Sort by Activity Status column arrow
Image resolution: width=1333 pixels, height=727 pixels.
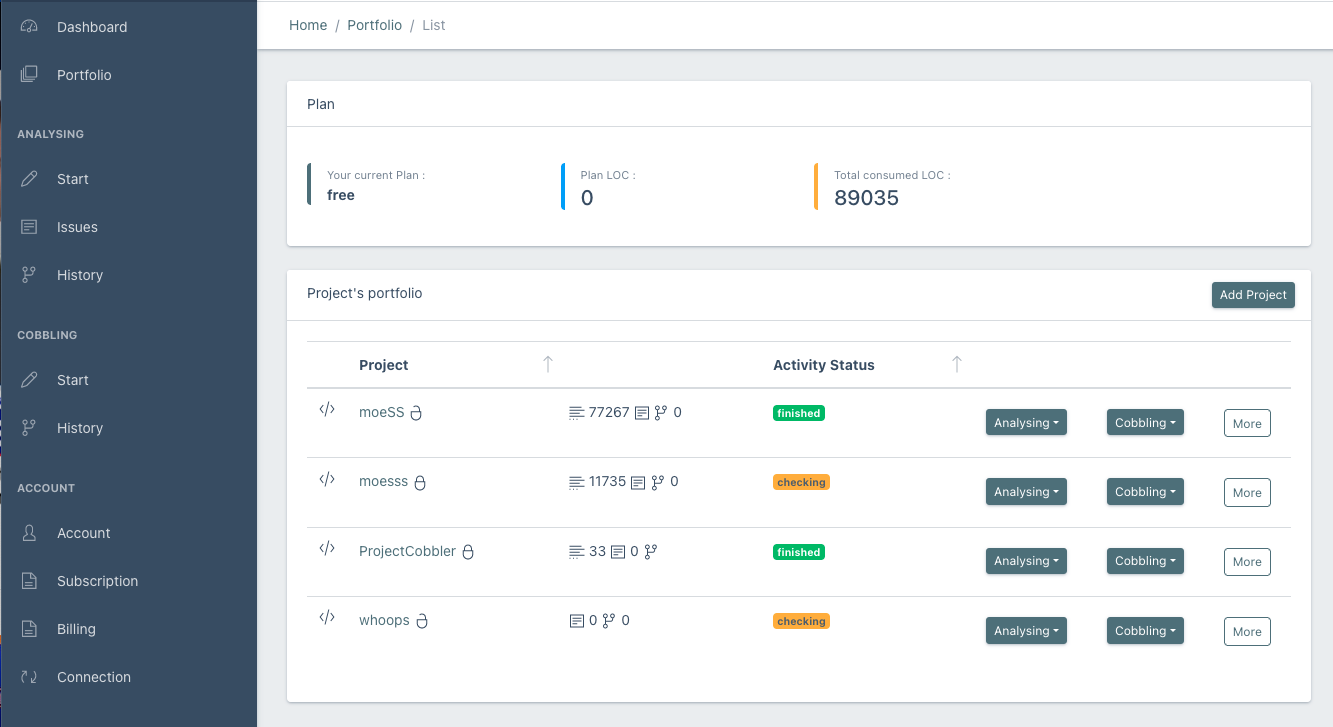(956, 364)
